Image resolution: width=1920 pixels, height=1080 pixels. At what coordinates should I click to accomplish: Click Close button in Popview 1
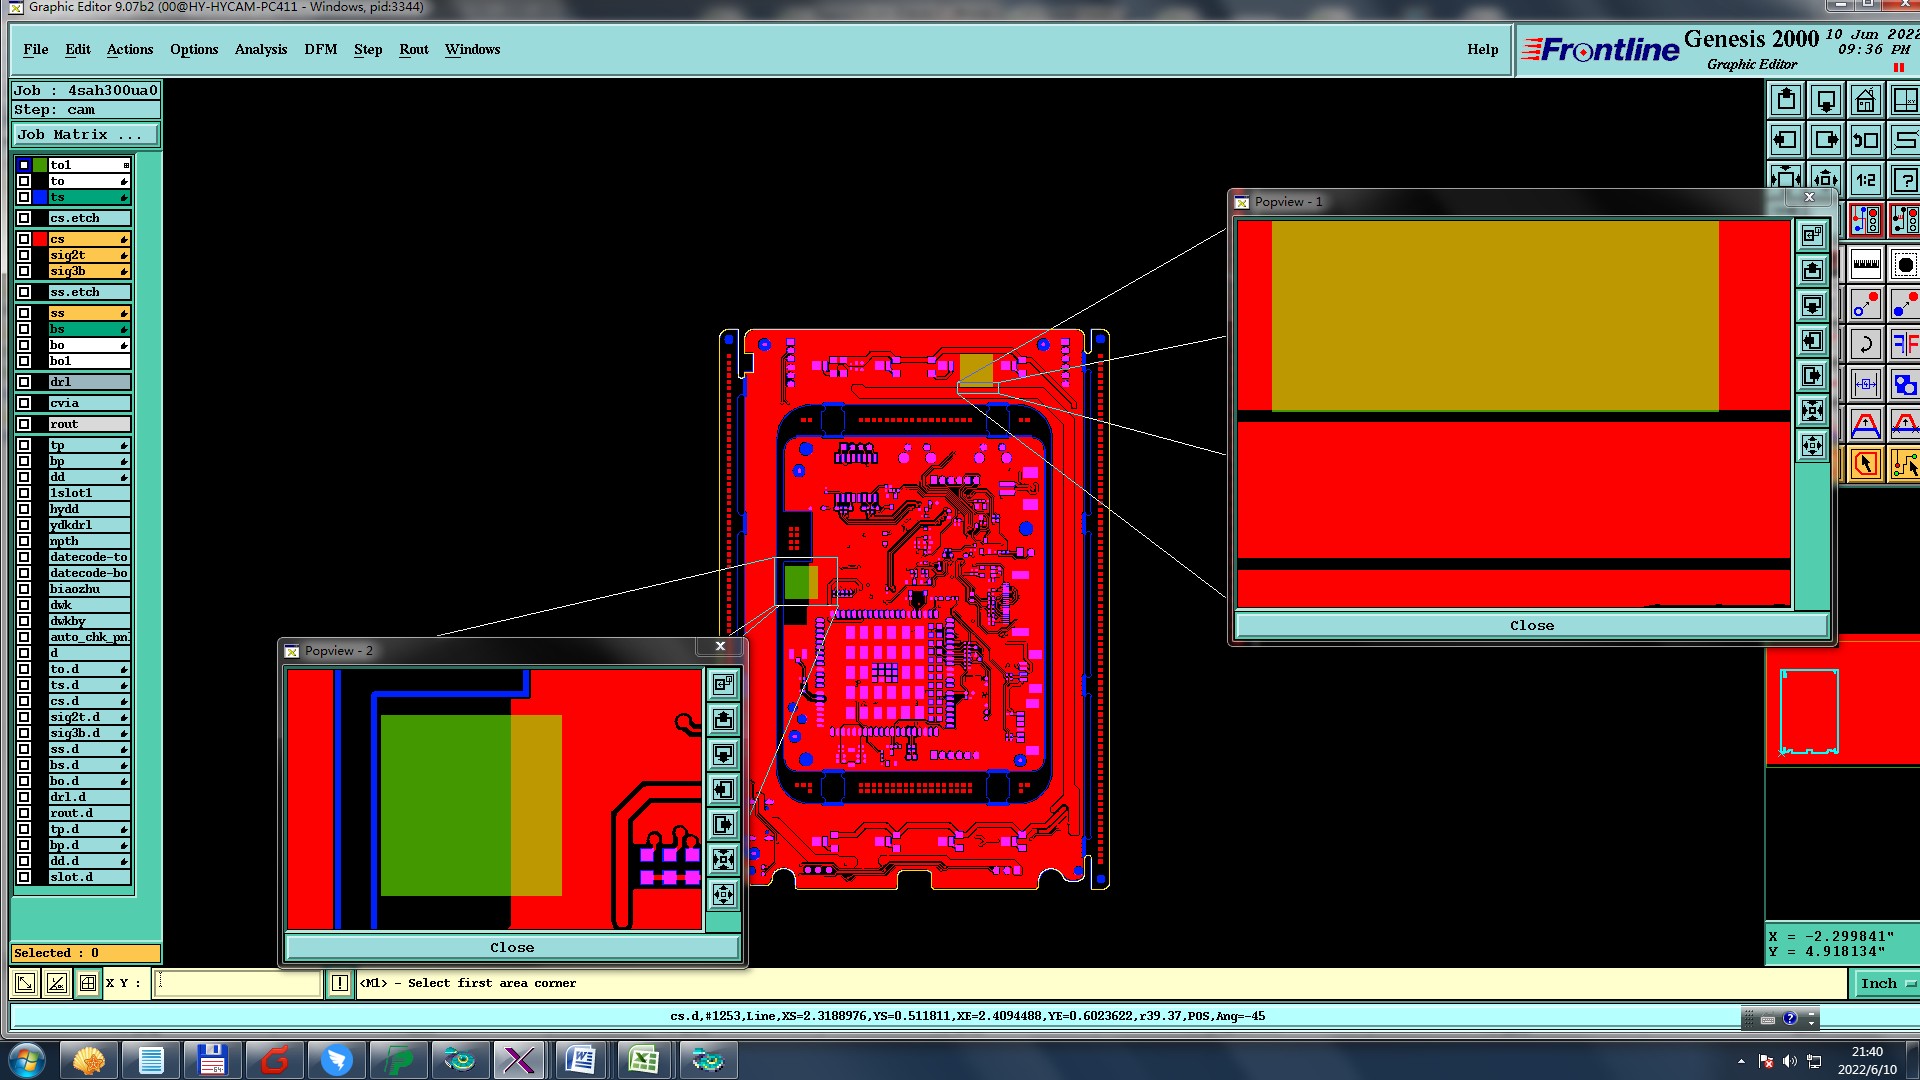[1531, 626]
